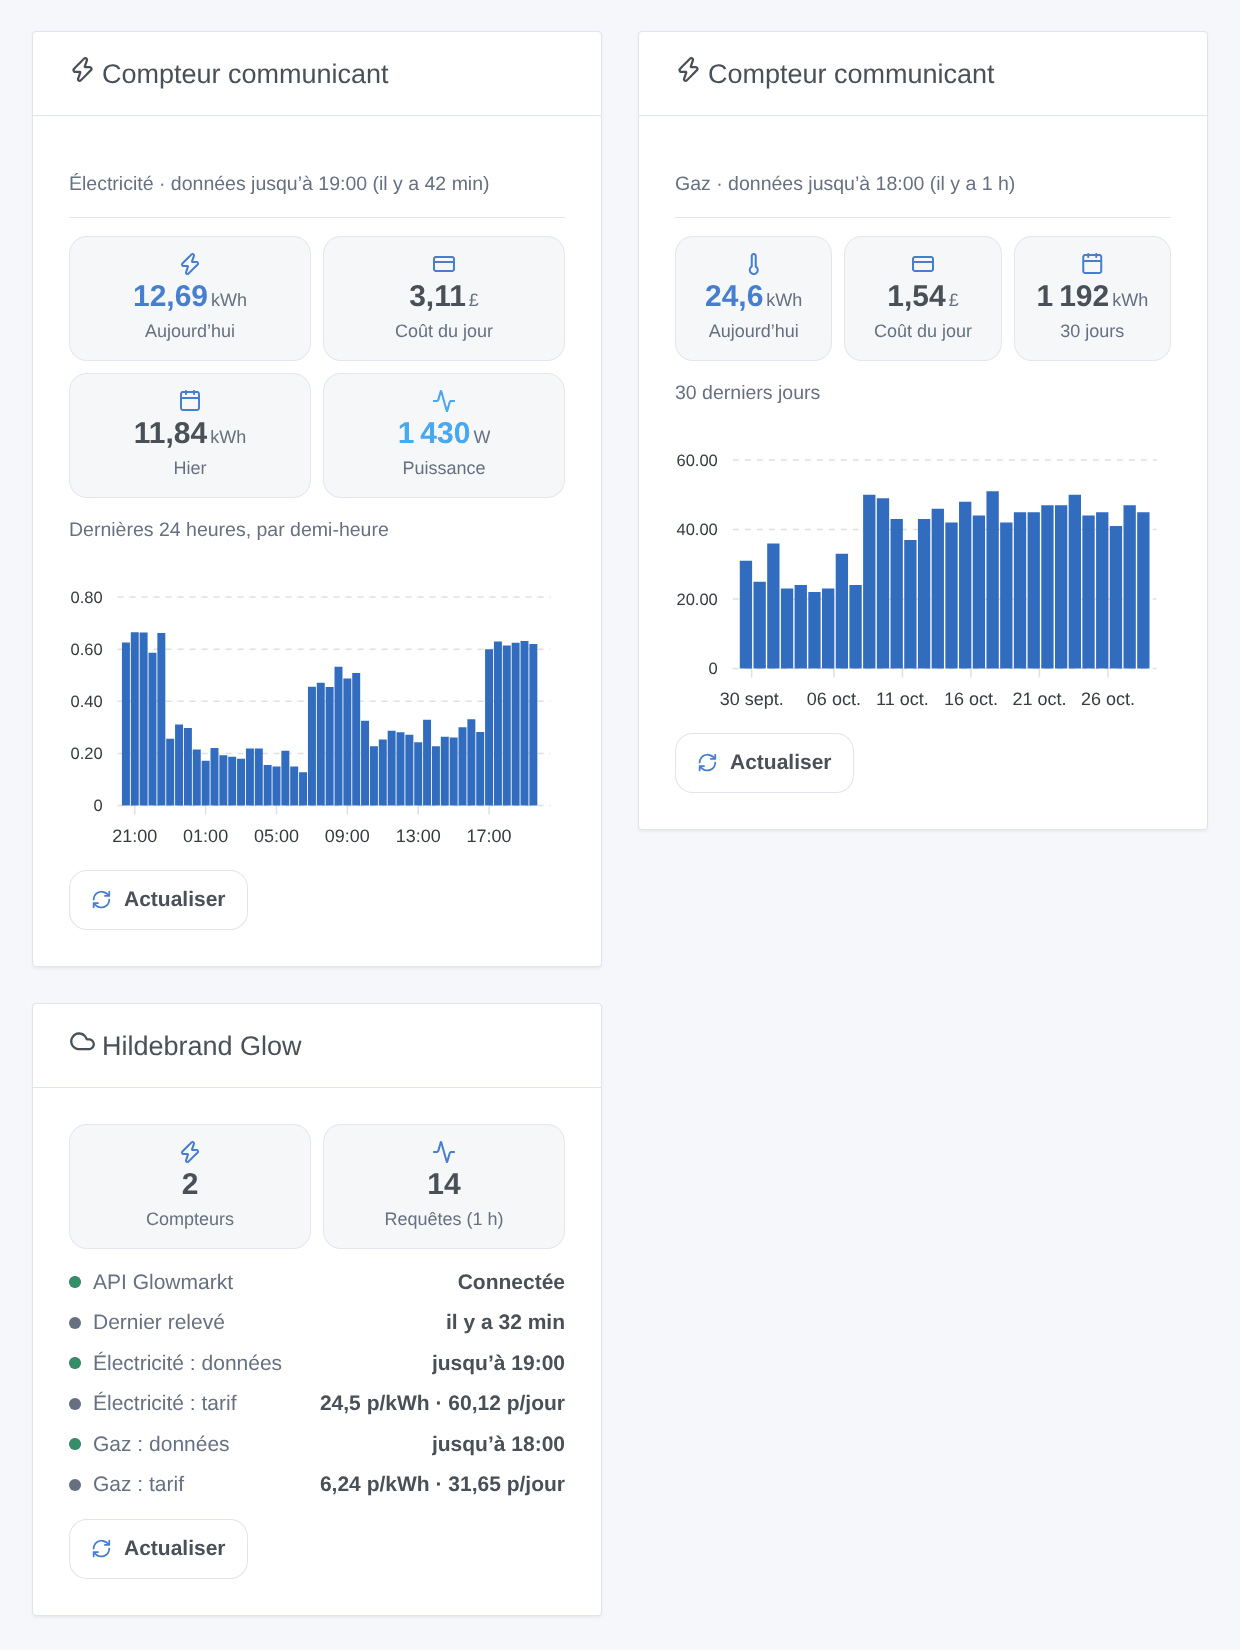Click the green status dot next to API Glowmarkt

coord(75,1282)
